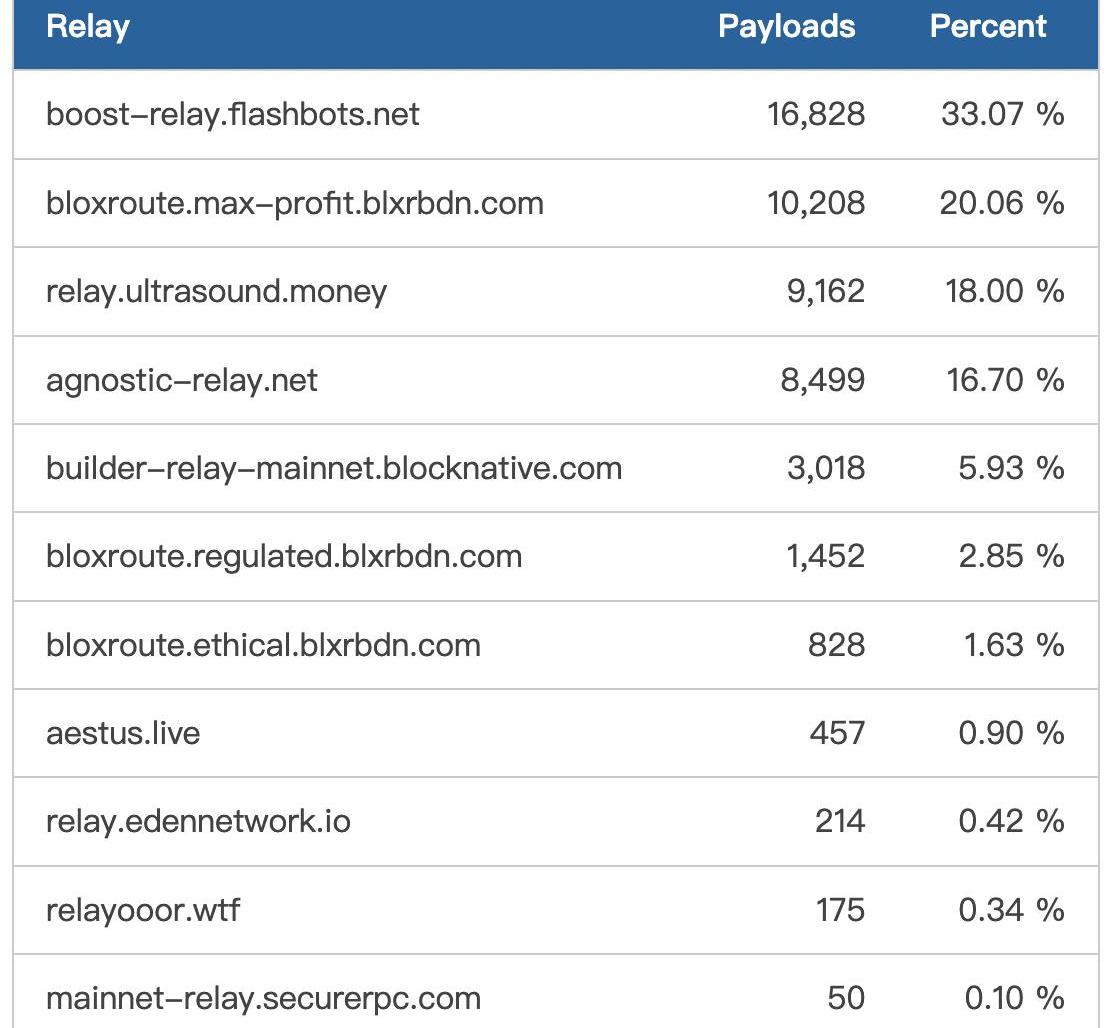Click relay.ultrasound.money in the table
The width and height of the screenshot is (1110, 1028).
tap(216, 292)
